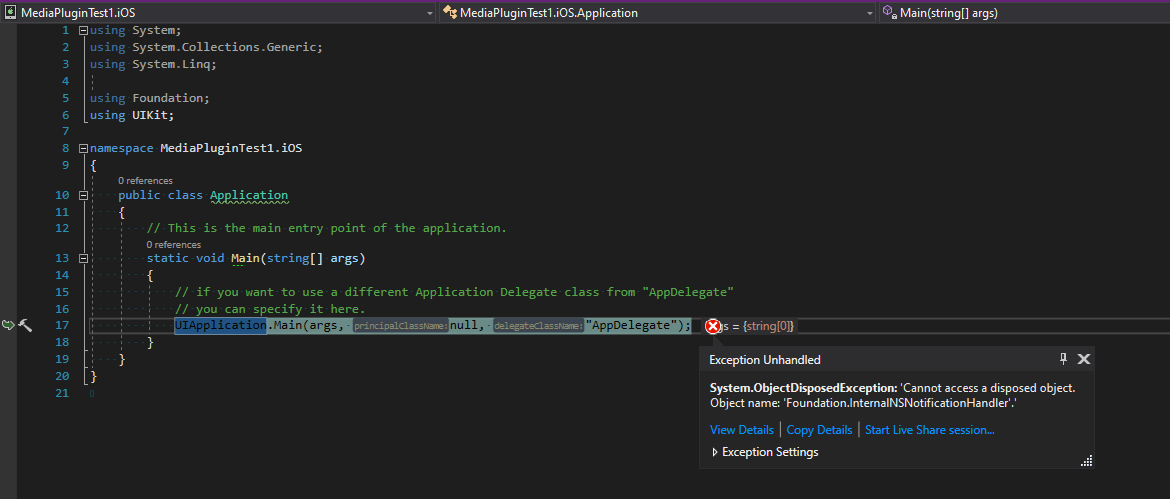This screenshot has width=1170, height=499.
Task: Click the popup corner grip handle
Action: coord(1086,461)
